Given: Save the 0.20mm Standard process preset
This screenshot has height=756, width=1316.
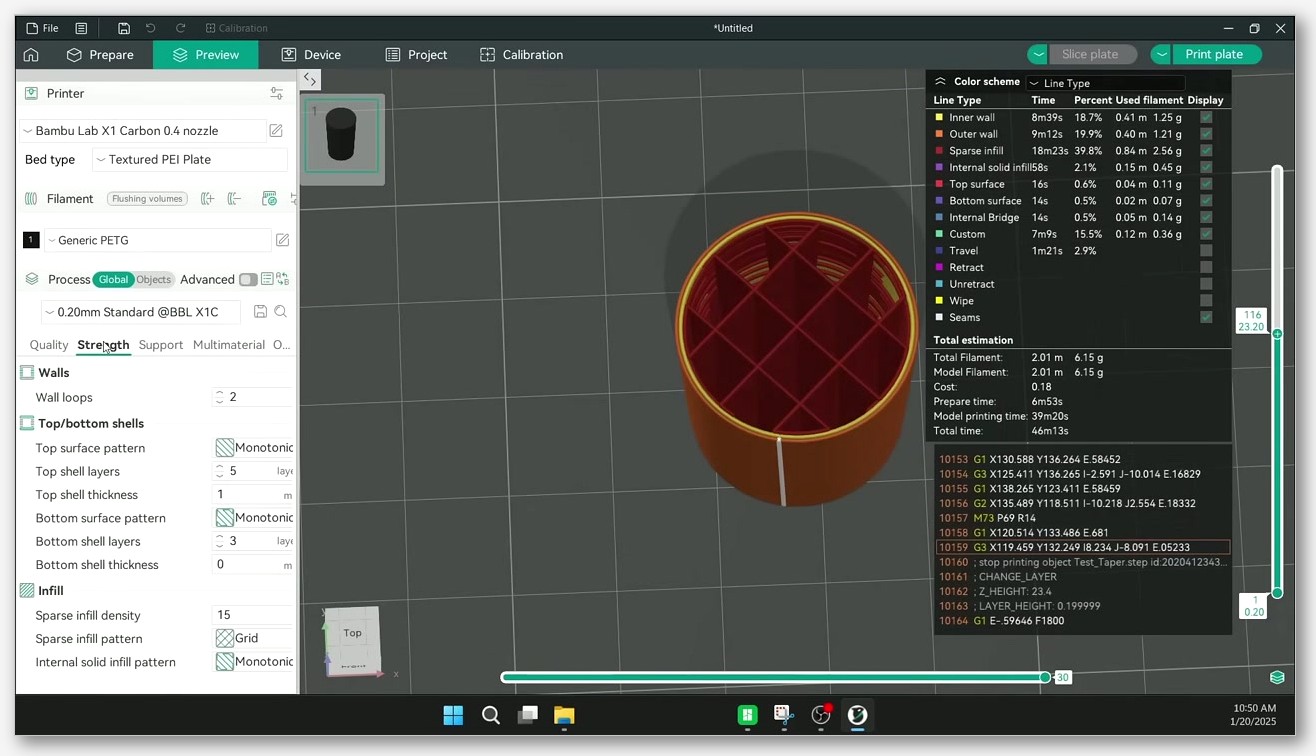Looking at the screenshot, I should click(260, 312).
